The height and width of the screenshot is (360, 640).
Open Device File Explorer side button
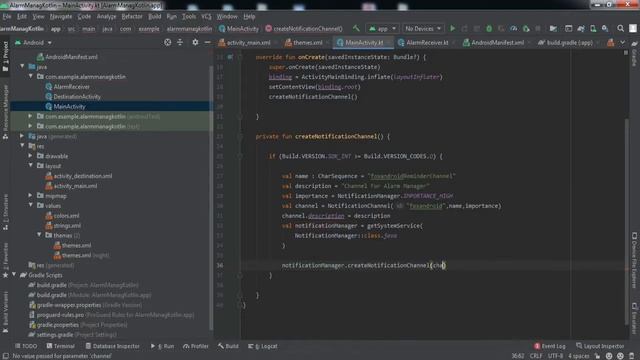click(635, 260)
